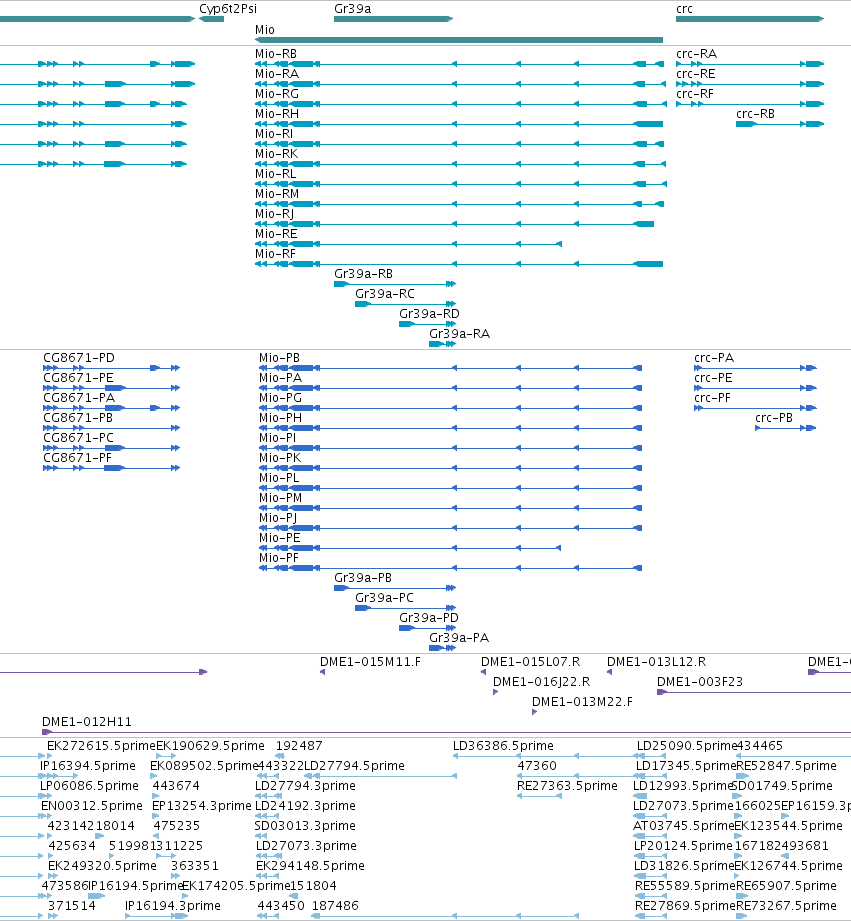Click the long teal Mio gene span bar

[x=459, y=40]
